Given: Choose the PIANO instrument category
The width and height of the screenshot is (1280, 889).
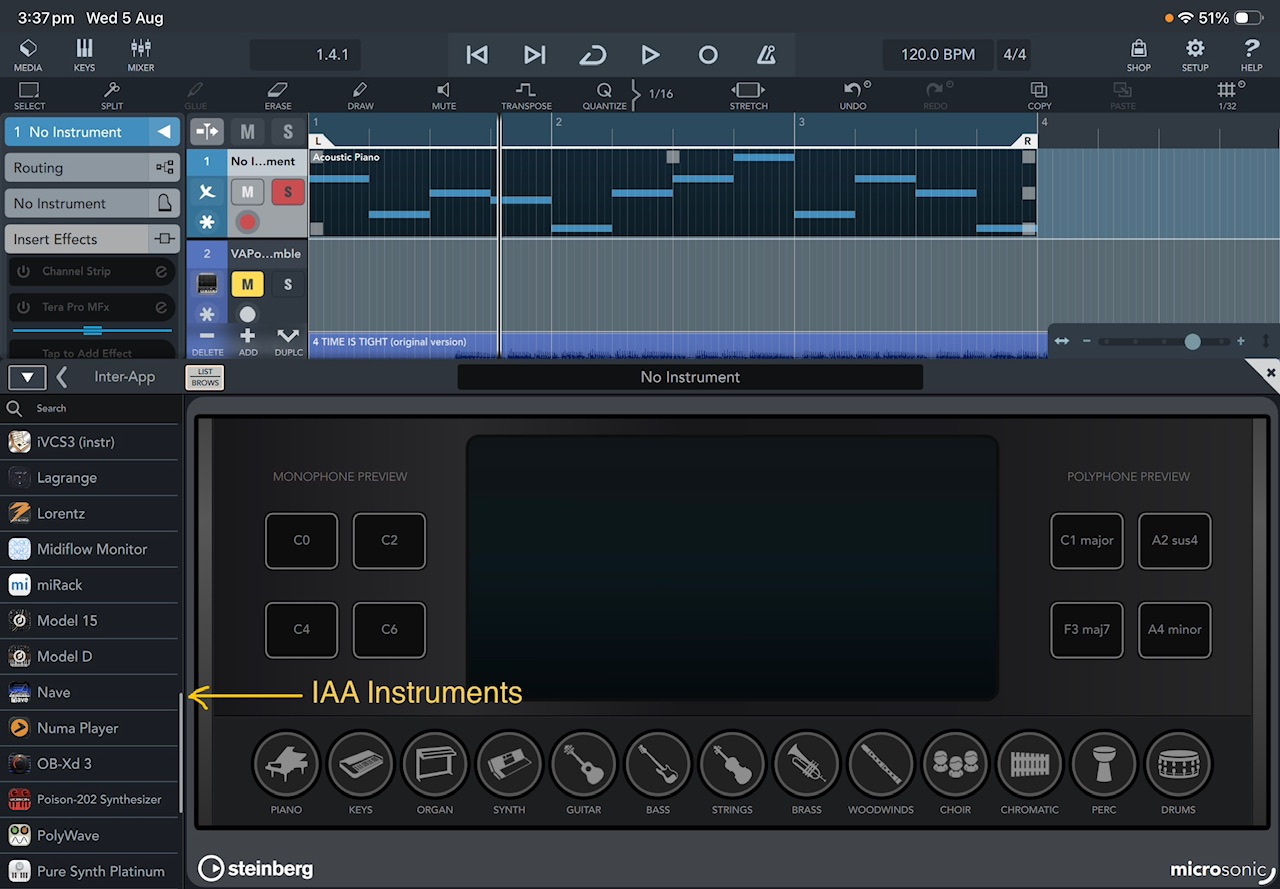Looking at the screenshot, I should click(286, 765).
